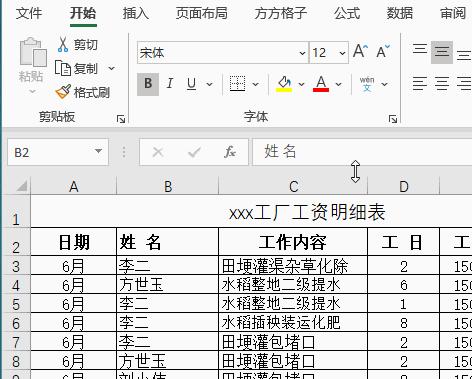Screen dimensions: 472x379
Task: Select column D header
Action: pyautogui.click(x=403, y=186)
